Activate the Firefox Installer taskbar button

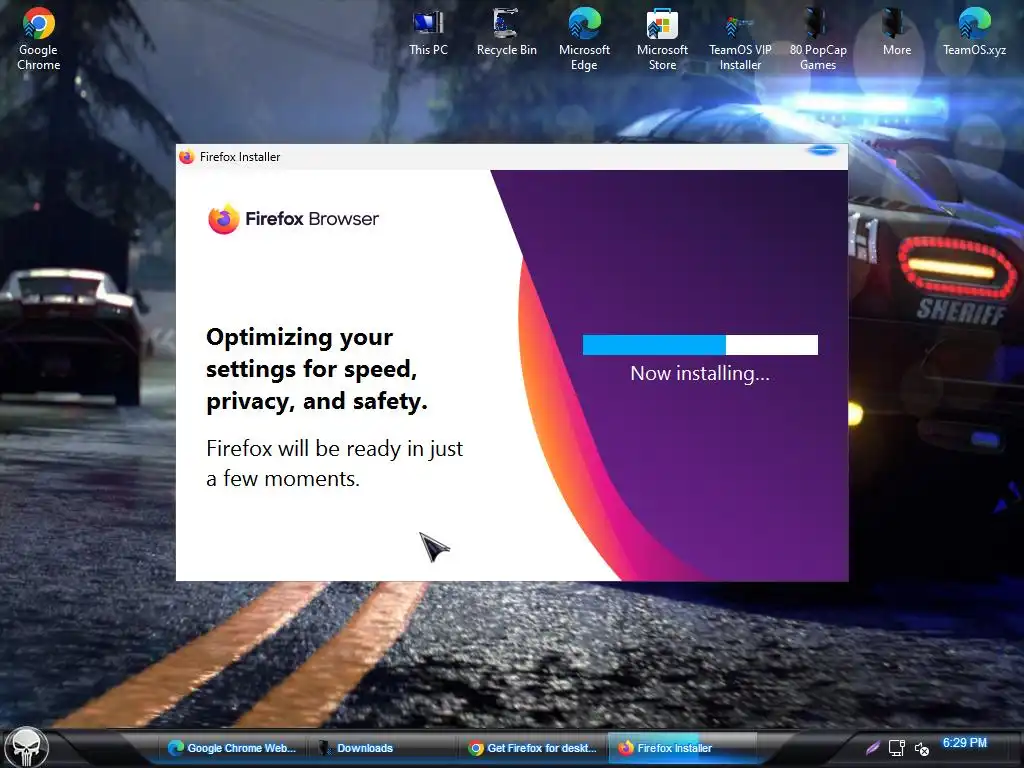point(682,748)
